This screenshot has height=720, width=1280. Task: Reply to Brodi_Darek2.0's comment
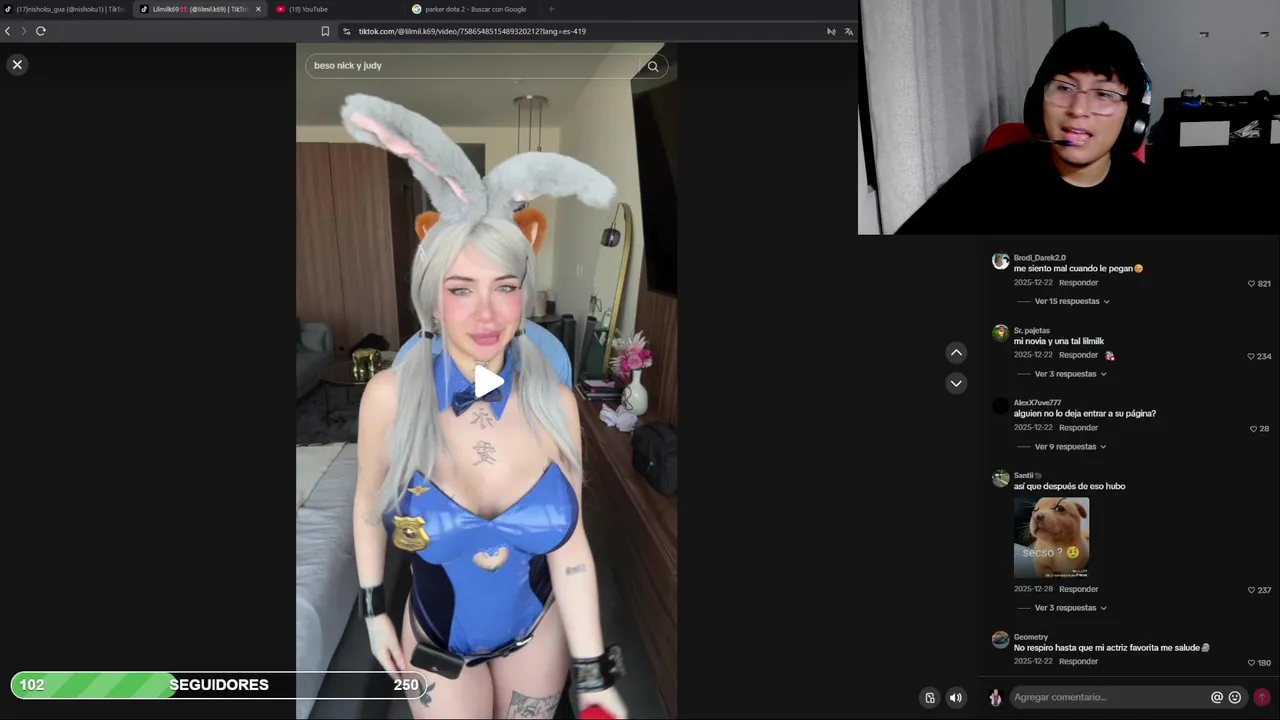click(x=1078, y=283)
